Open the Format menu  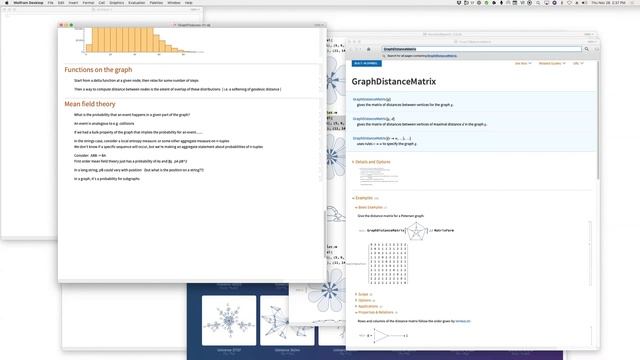[x=88, y=2]
